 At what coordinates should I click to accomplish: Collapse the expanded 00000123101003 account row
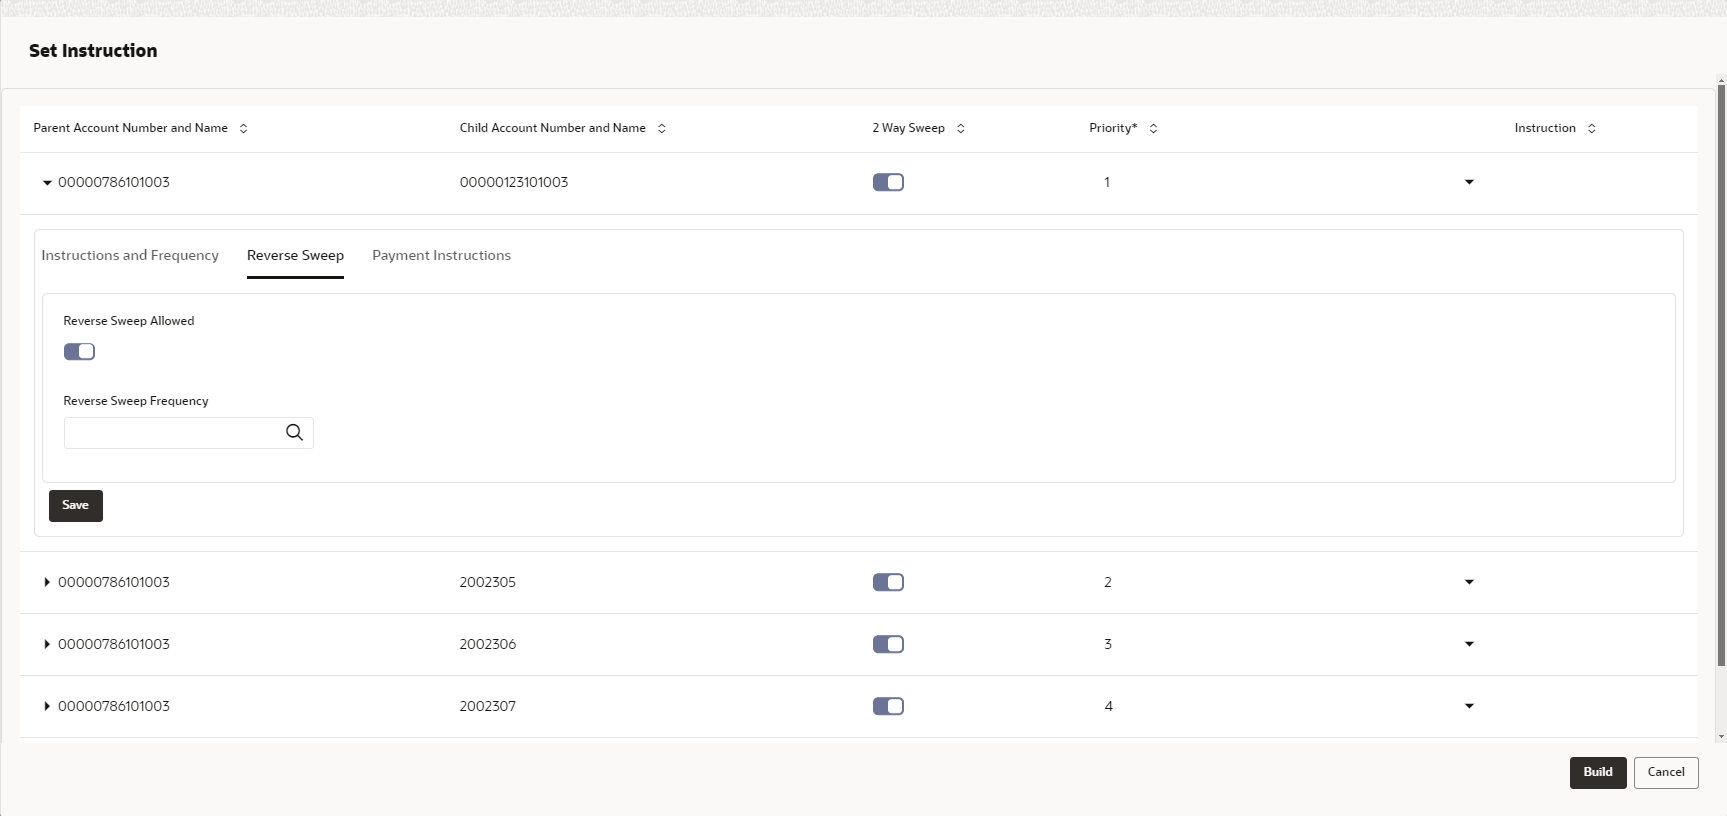click(47, 183)
